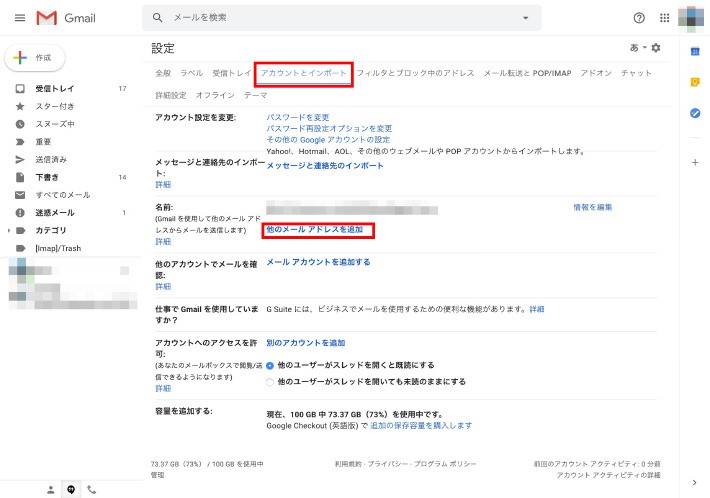The height and width of the screenshot is (498, 710).
Task: Click the inbox icon next to 受信トレイ
Action: 20,88
